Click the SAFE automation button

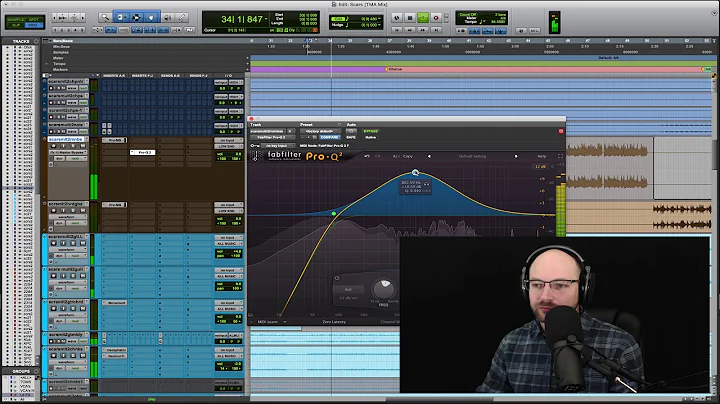(351, 137)
